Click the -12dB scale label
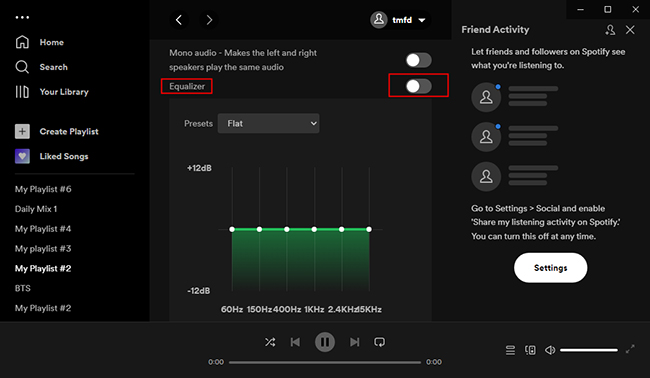Image resolution: width=650 pixels, height=378 pixels. [x=199, y=291]
